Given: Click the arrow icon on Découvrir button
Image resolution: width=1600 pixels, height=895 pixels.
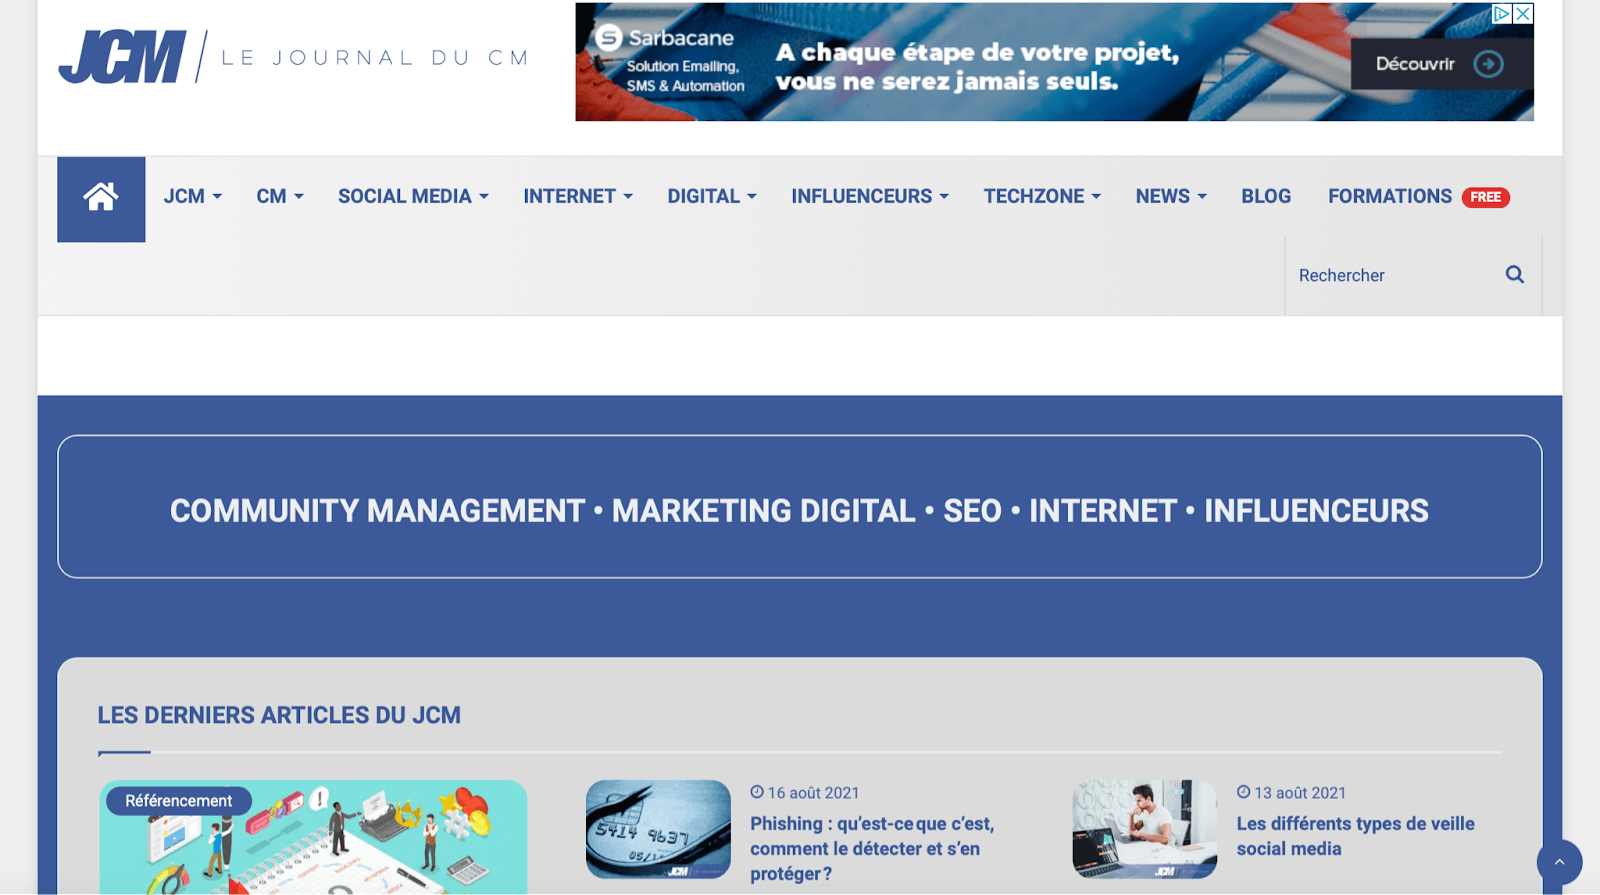Looking at the screenshot, I should [x=1488, y=64].
